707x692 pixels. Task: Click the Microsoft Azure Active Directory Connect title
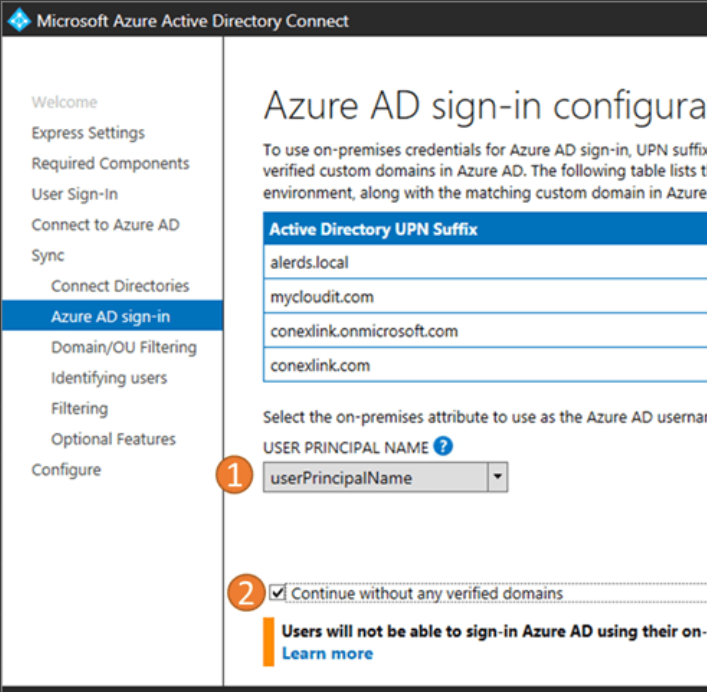point(193,21)
